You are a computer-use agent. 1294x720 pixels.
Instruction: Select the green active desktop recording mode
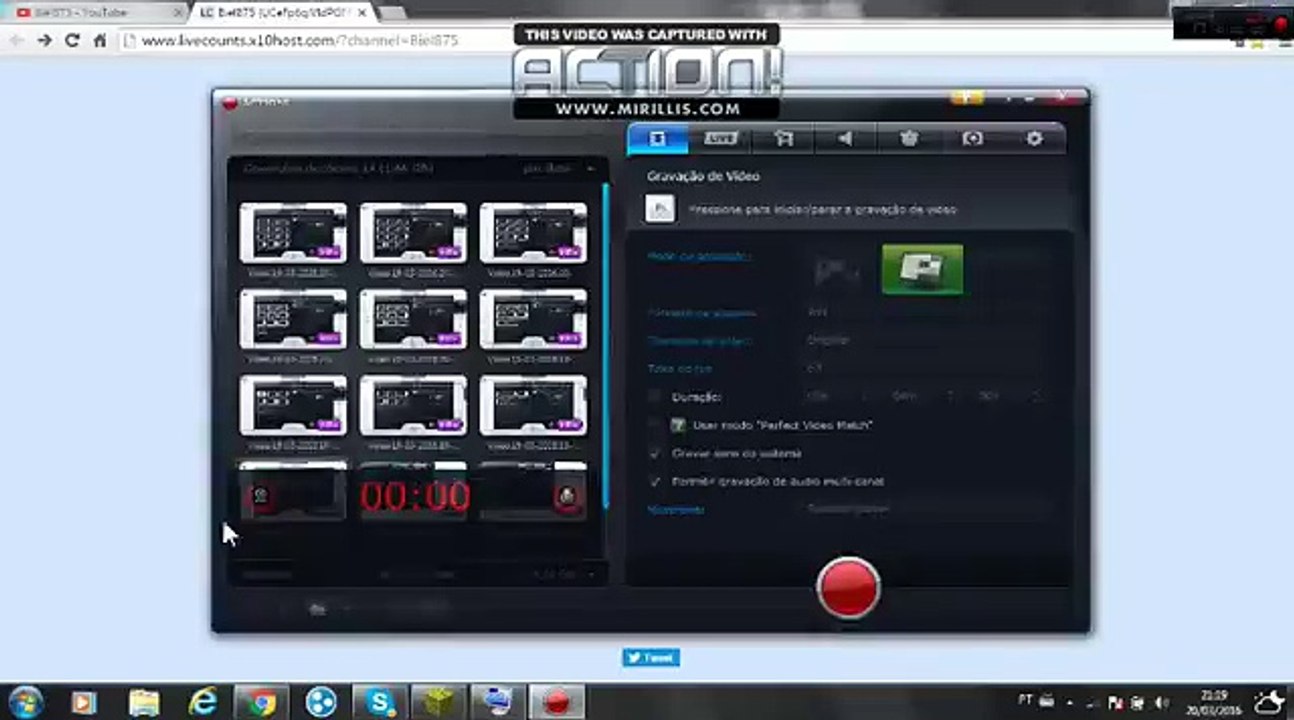click(x=922, y=270)
